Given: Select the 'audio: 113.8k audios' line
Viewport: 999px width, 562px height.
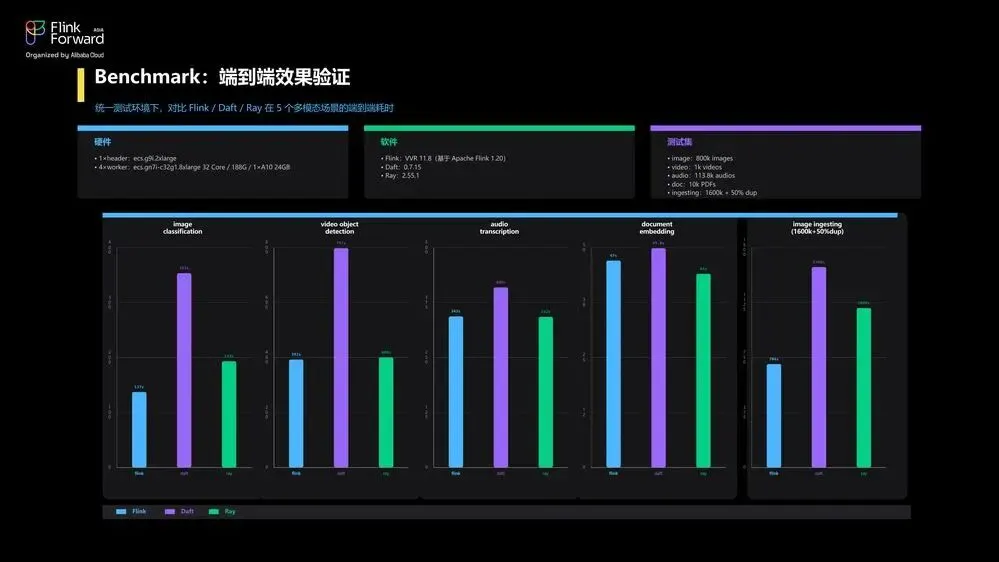Looking at the screenshot, I should pyautogui.click(x=701, y=175).
